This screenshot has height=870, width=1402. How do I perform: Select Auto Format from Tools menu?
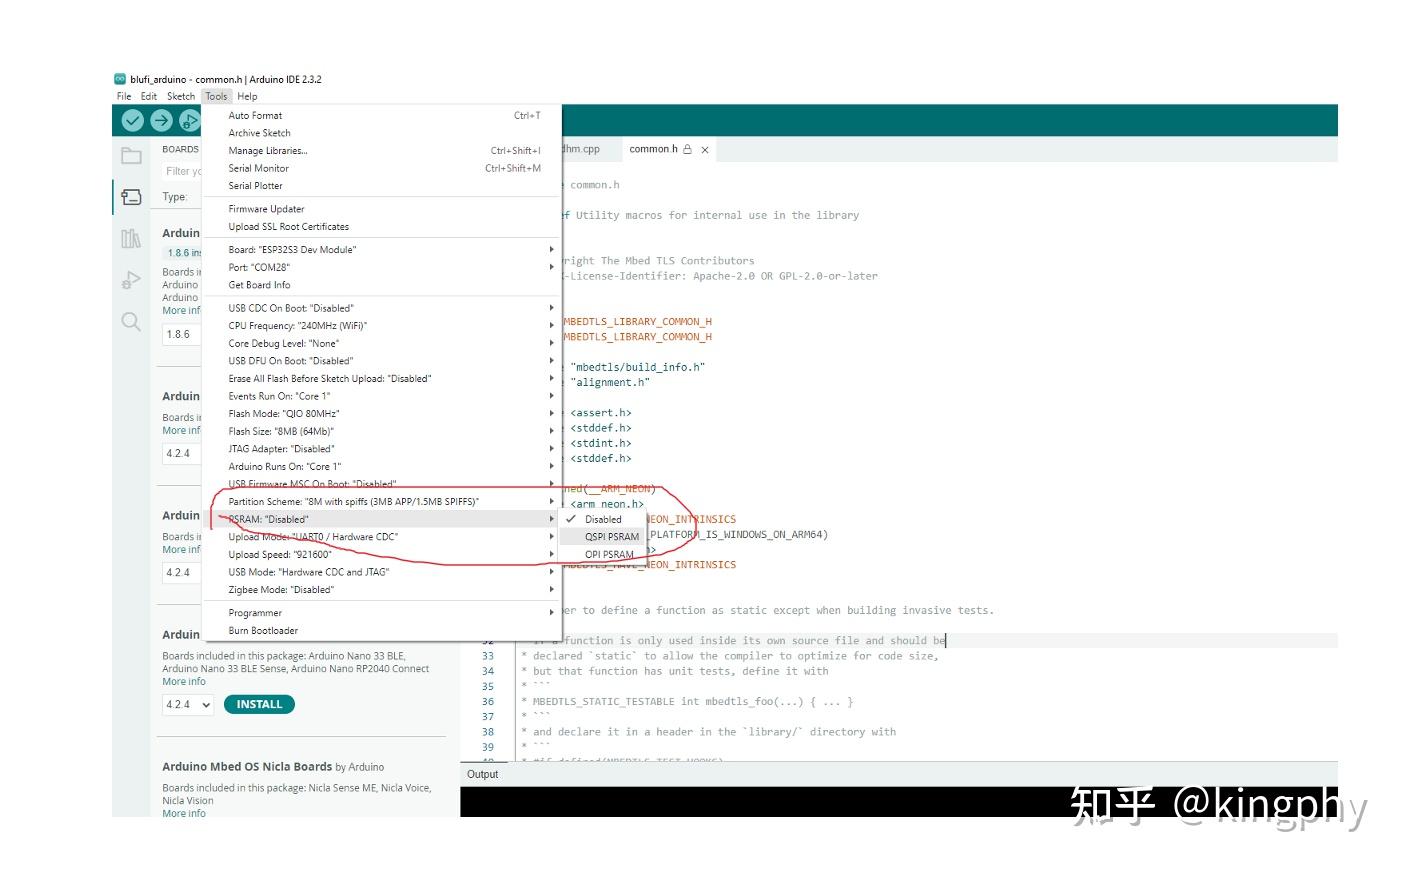(381, 116)
